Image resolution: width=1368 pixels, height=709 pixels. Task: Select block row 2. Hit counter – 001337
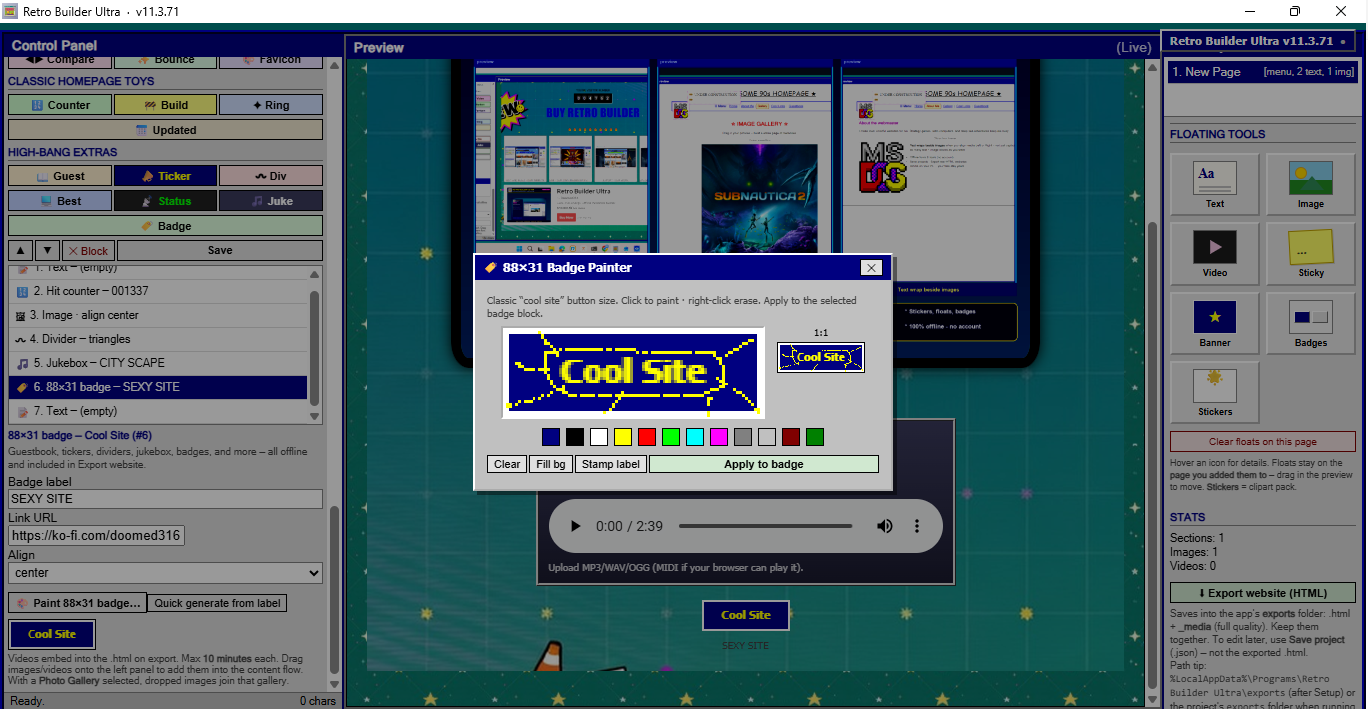[158, 291]
